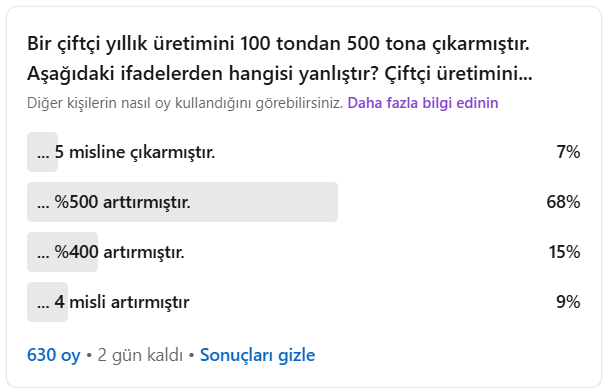View voters via the '630 oy' link
This screenshot has width=605, height=391.
click(x=54, y=355)
